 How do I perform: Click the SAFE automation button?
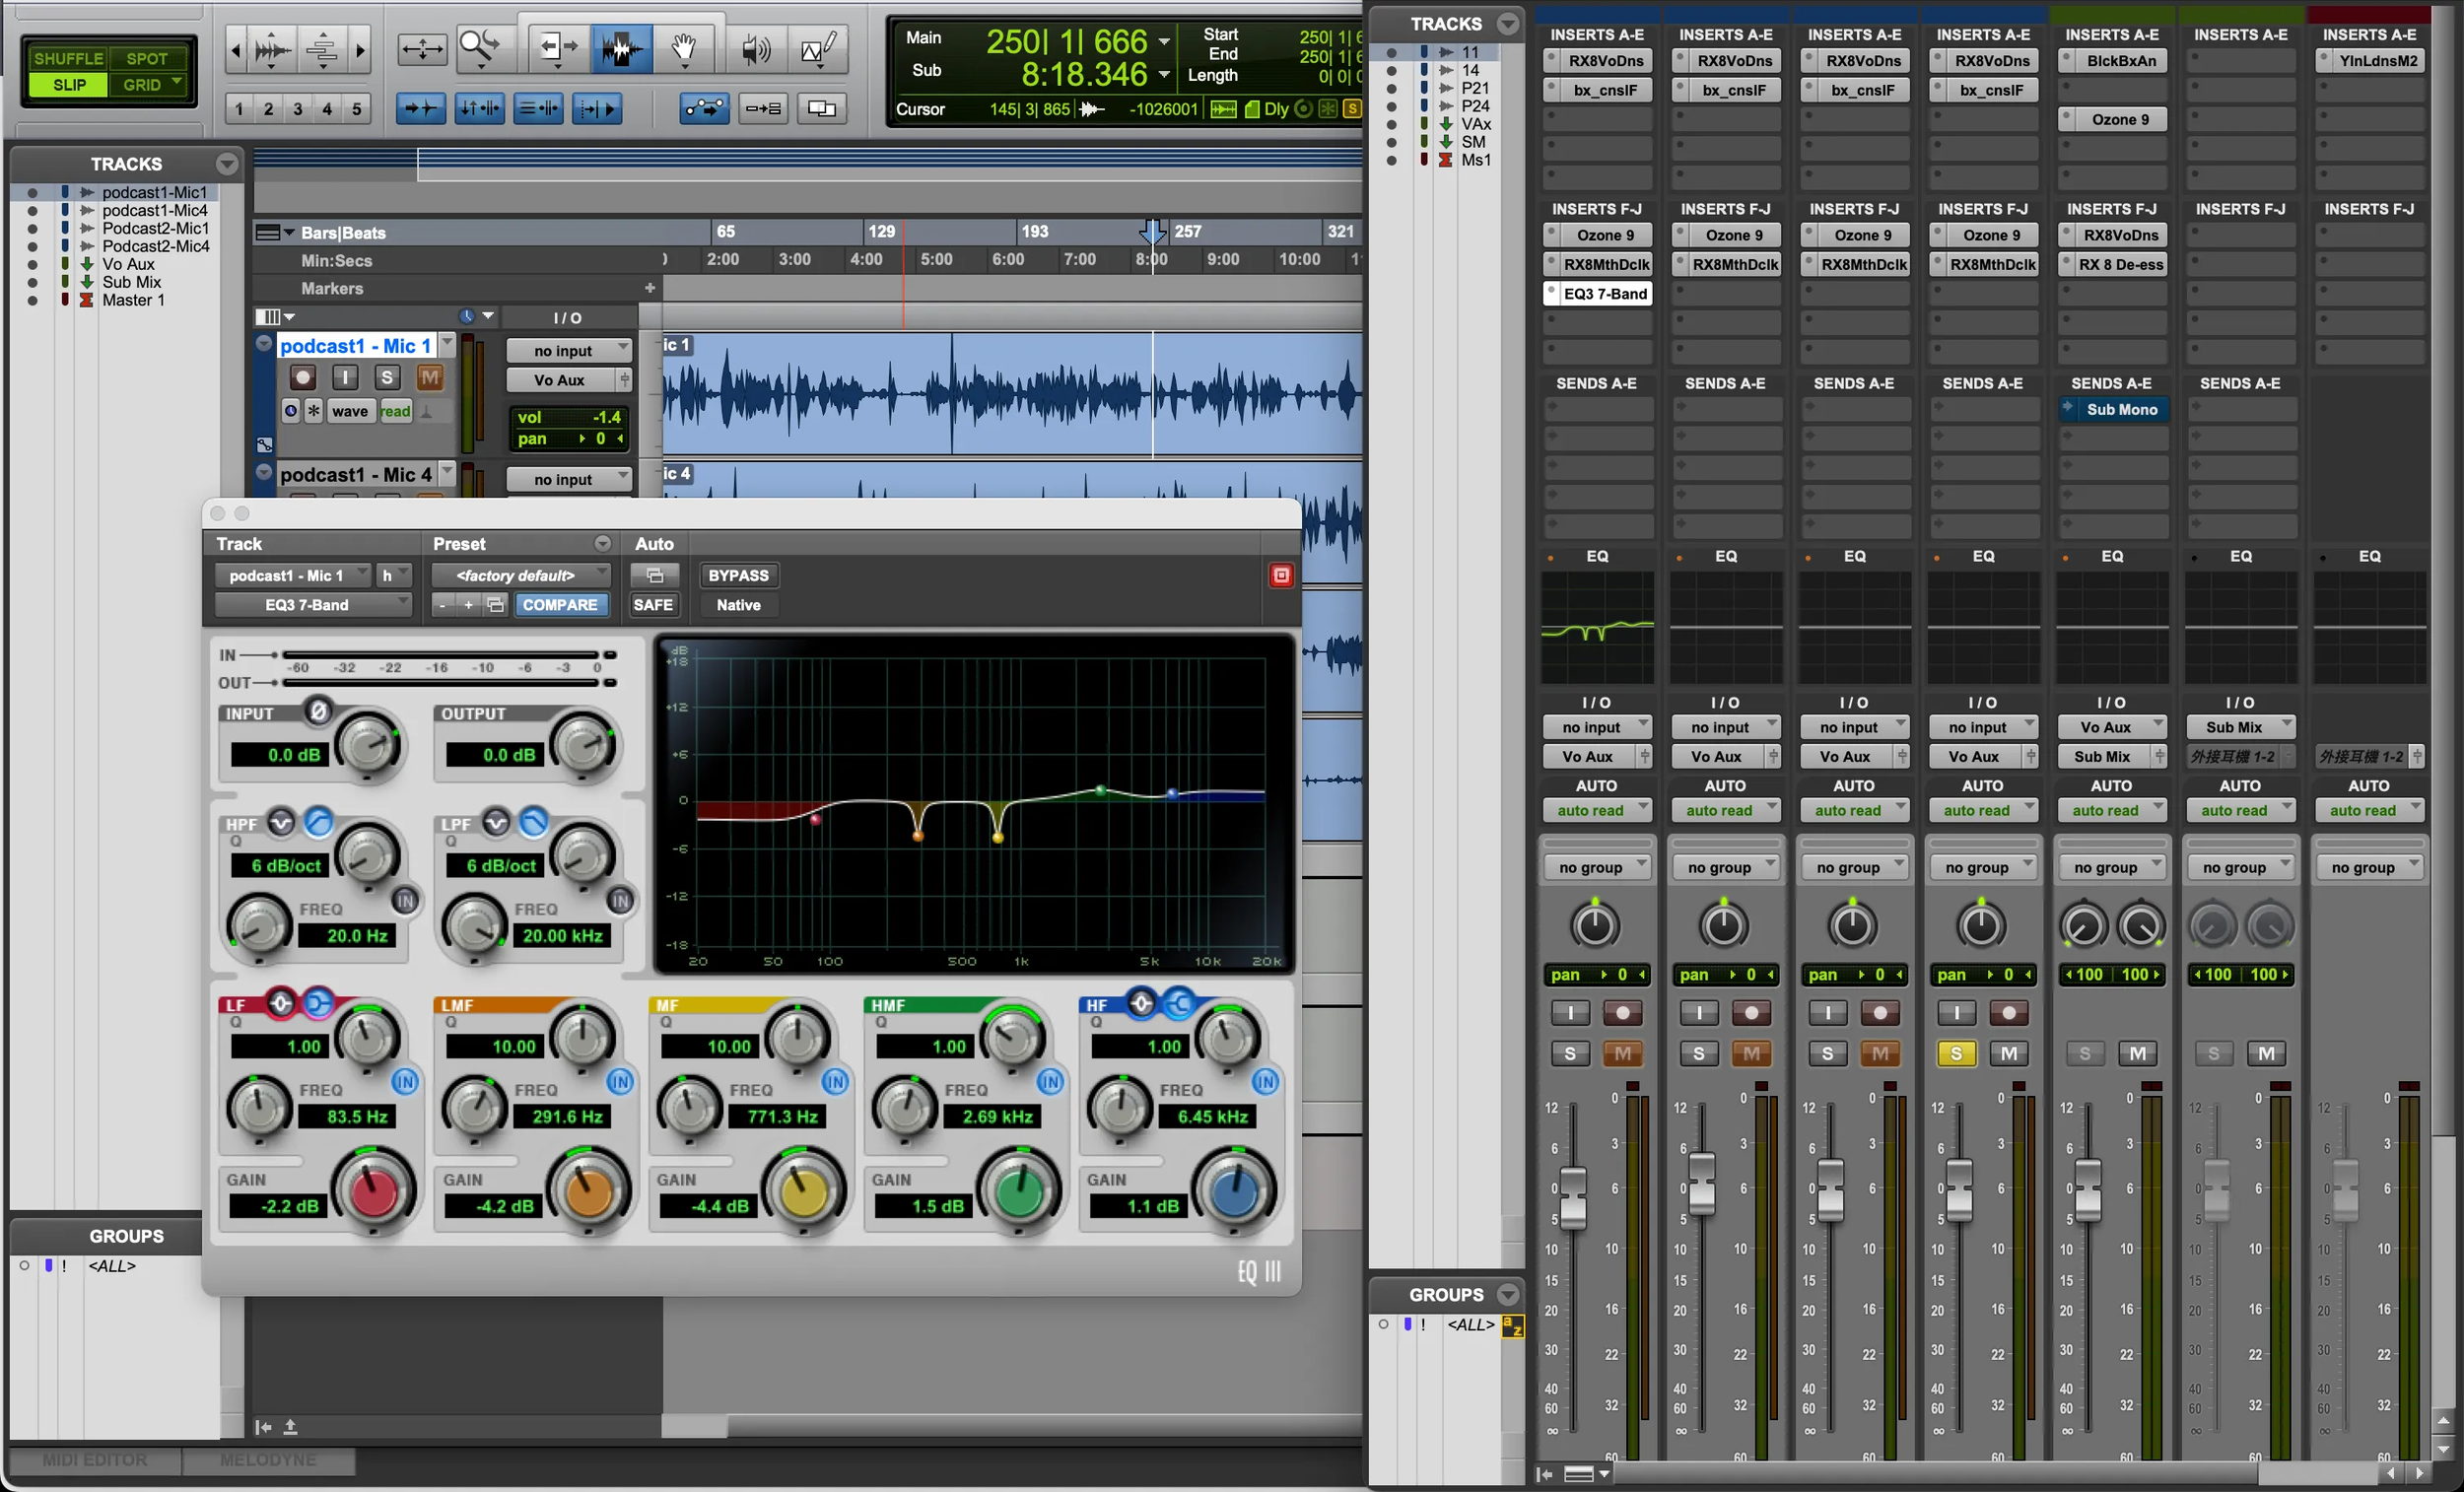(x=652, y=604)
